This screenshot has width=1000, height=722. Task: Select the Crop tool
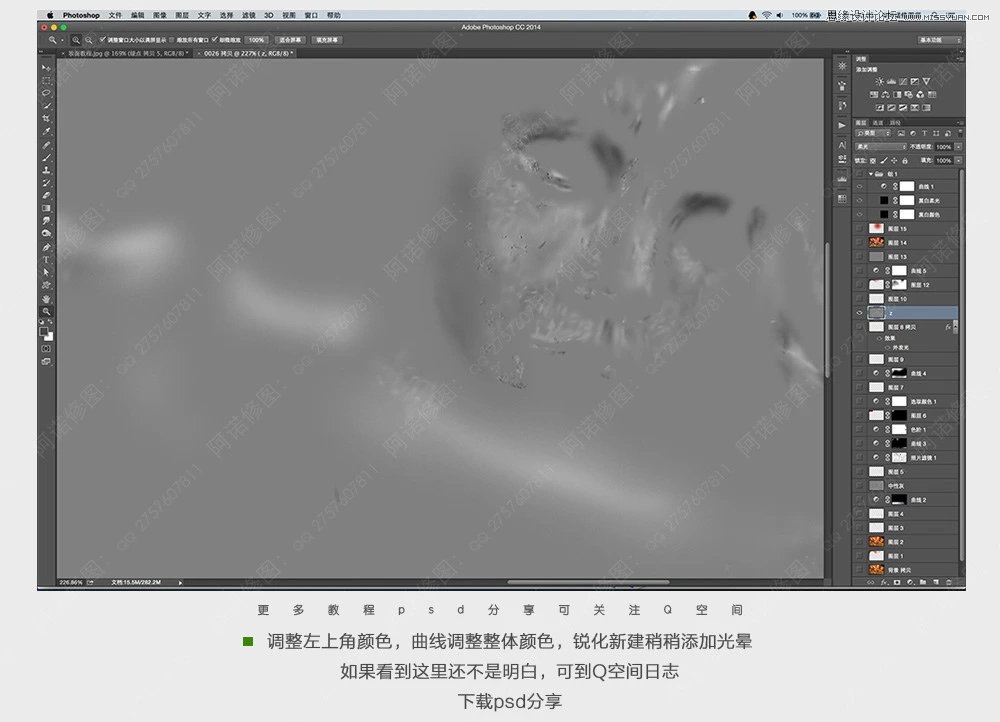[x=46, y=119]
